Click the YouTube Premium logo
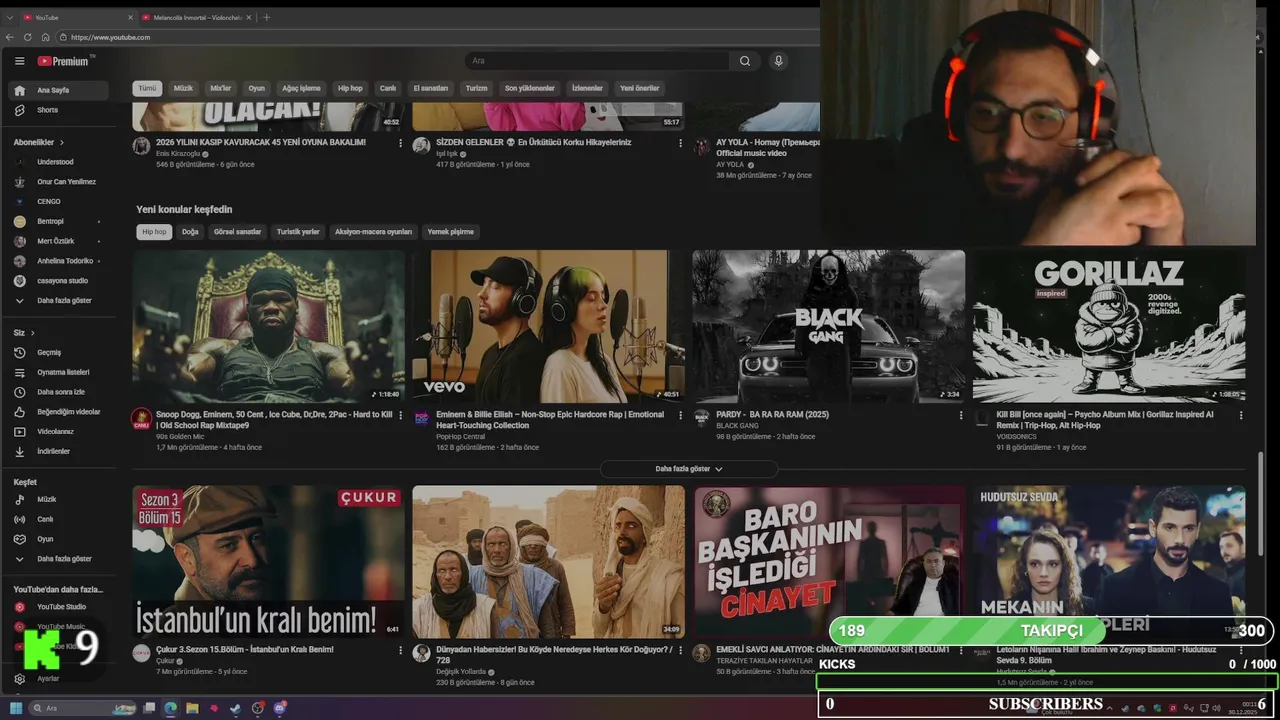 coord(65,61)
